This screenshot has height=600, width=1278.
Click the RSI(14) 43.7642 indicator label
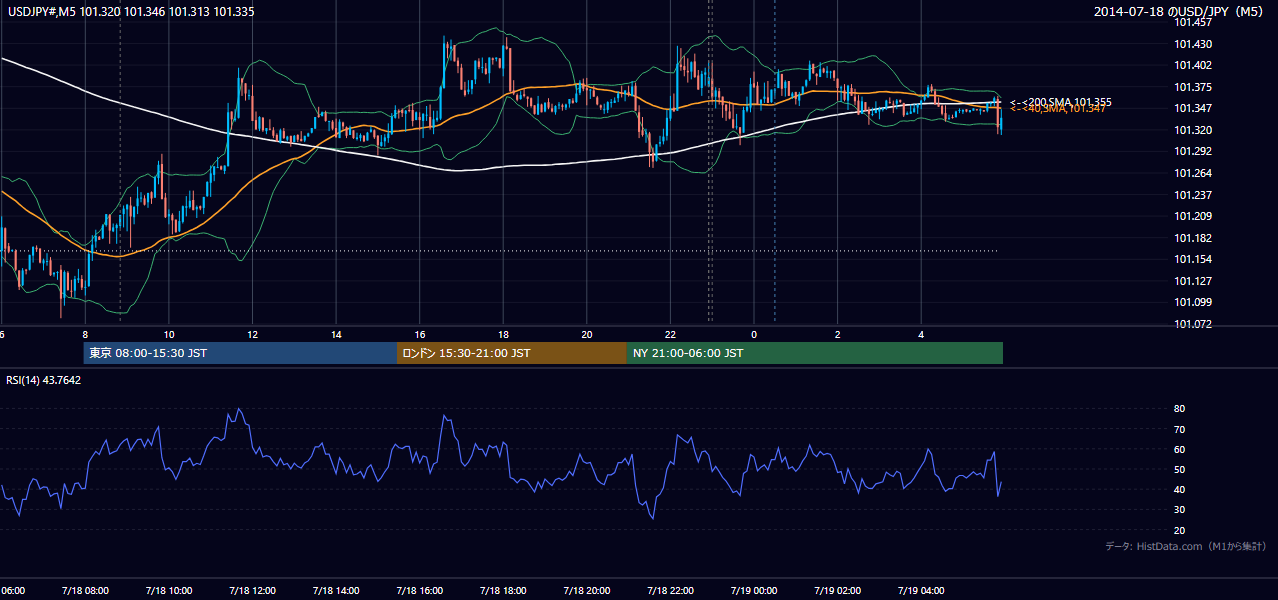44,380
